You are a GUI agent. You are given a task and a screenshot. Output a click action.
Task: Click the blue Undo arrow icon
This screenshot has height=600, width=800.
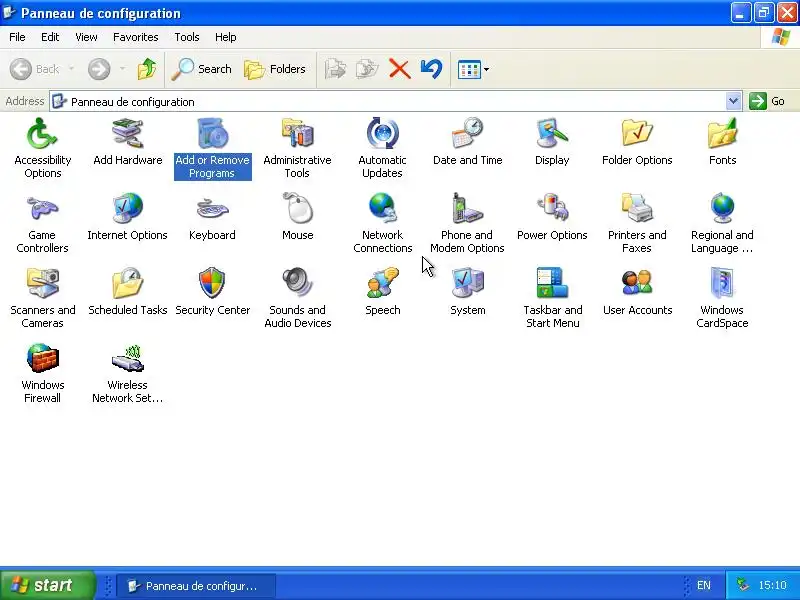(432, 69)
